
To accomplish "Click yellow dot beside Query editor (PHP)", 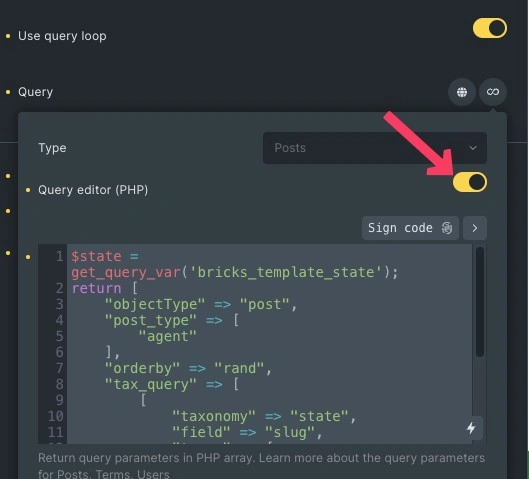I will pos(28,190).
